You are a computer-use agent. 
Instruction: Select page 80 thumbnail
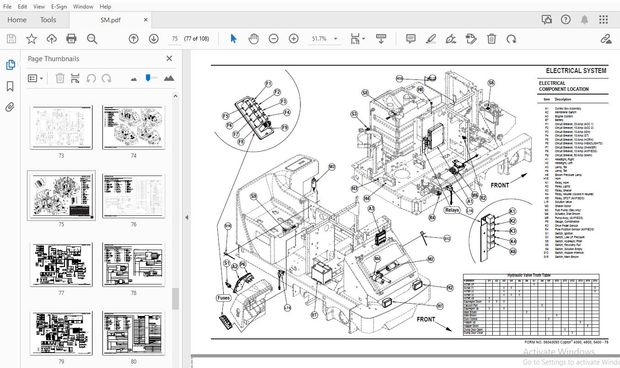(134, 333)
